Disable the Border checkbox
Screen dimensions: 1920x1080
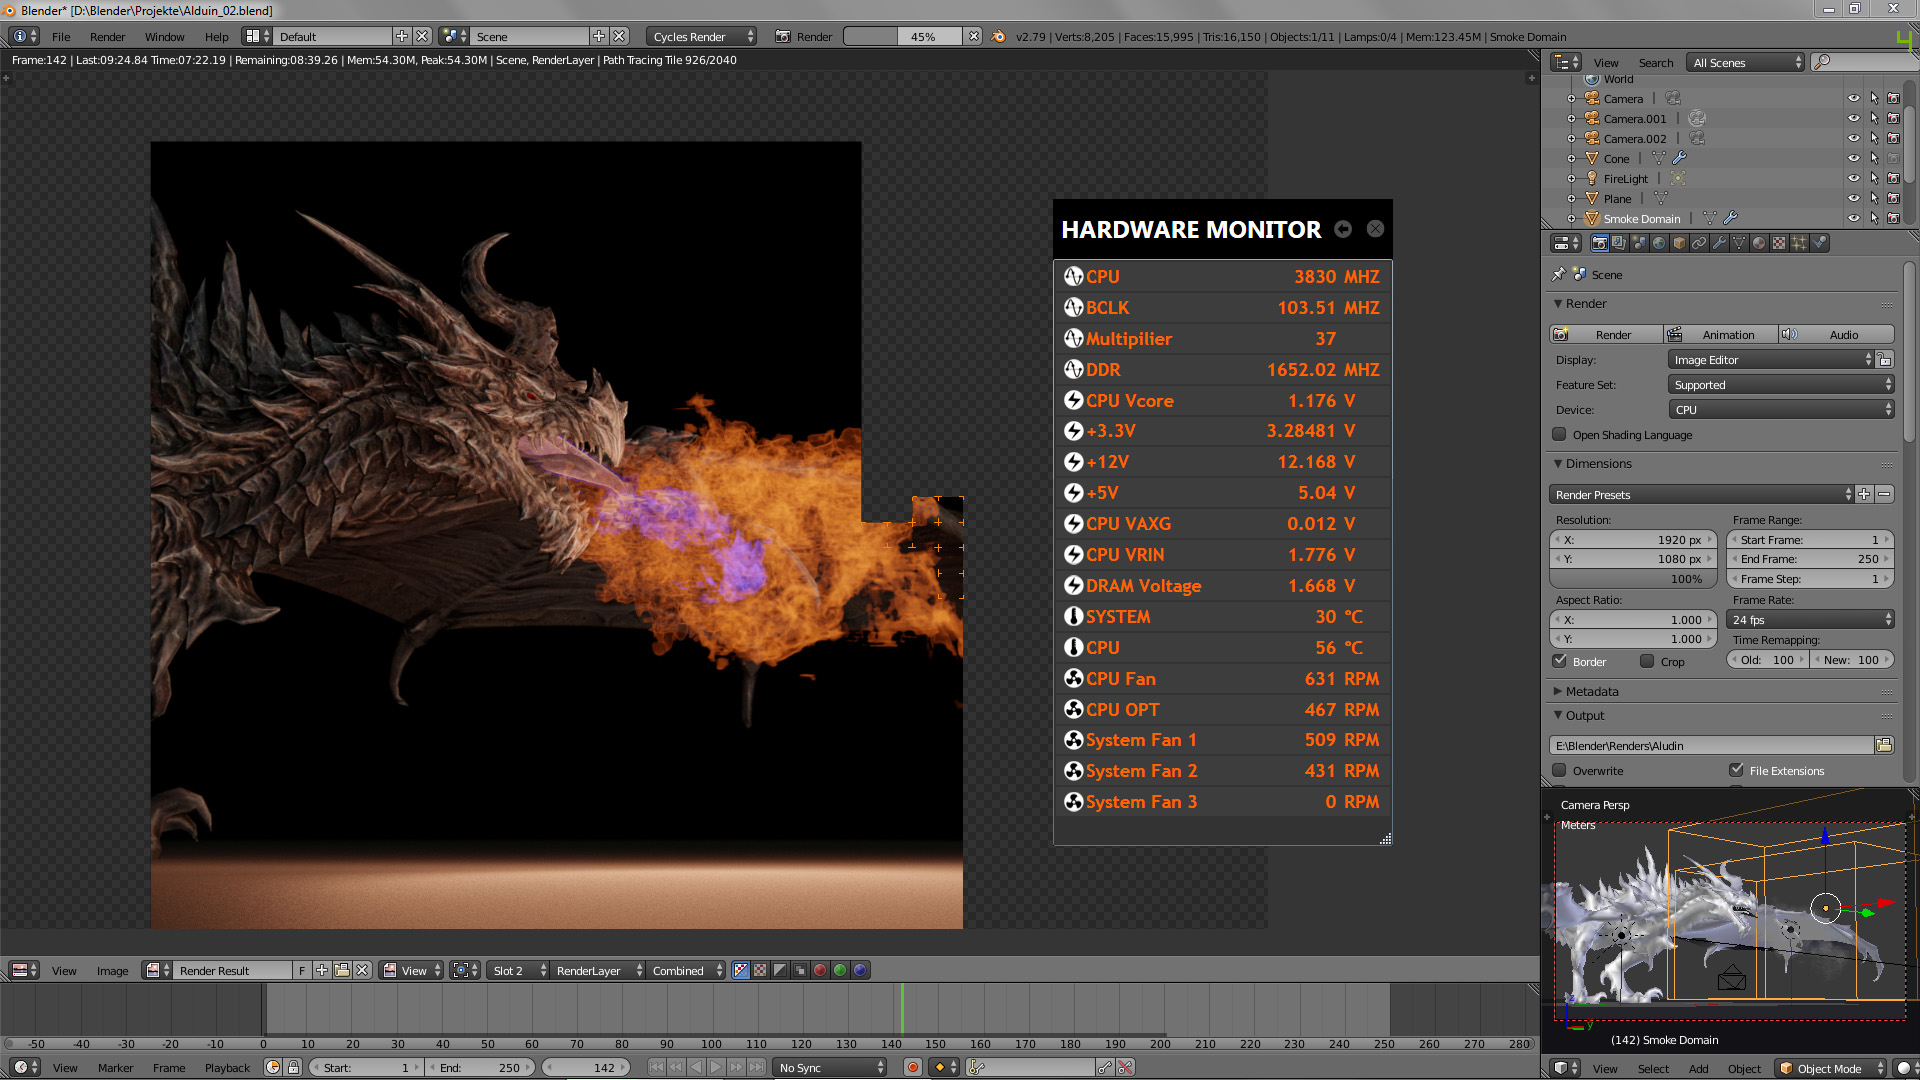(x=1559, y=661)
